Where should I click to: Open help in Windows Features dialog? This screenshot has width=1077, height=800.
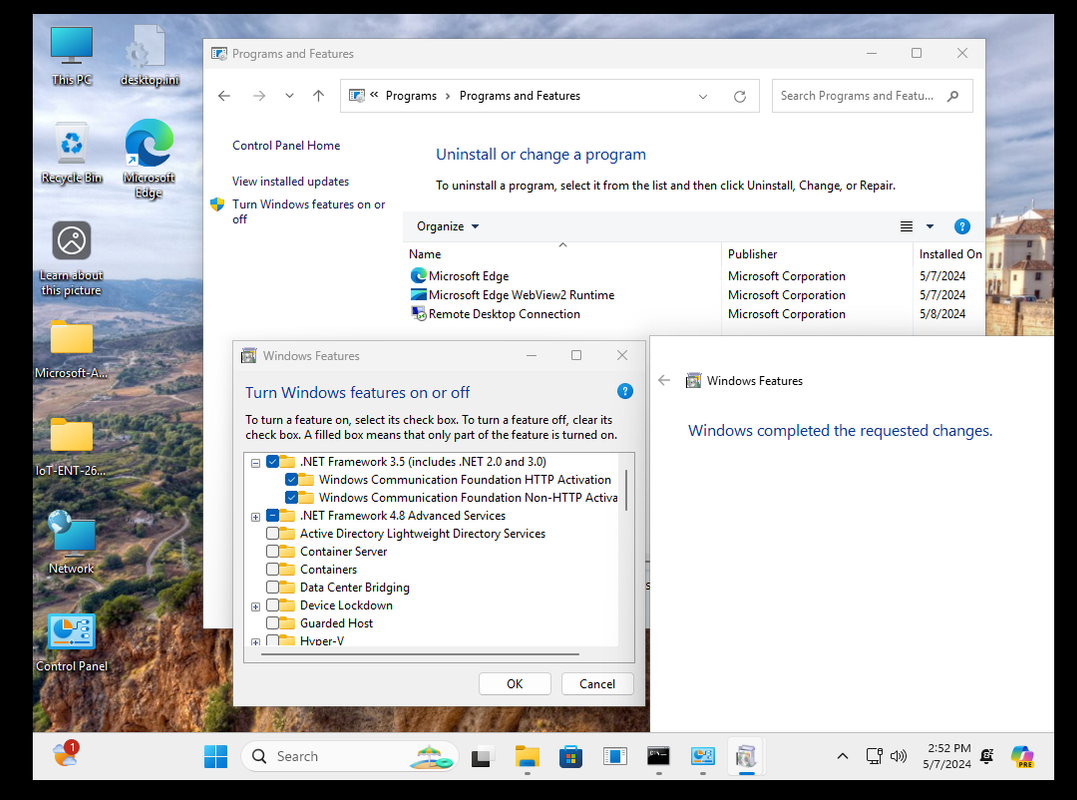(x=625, y=391)
